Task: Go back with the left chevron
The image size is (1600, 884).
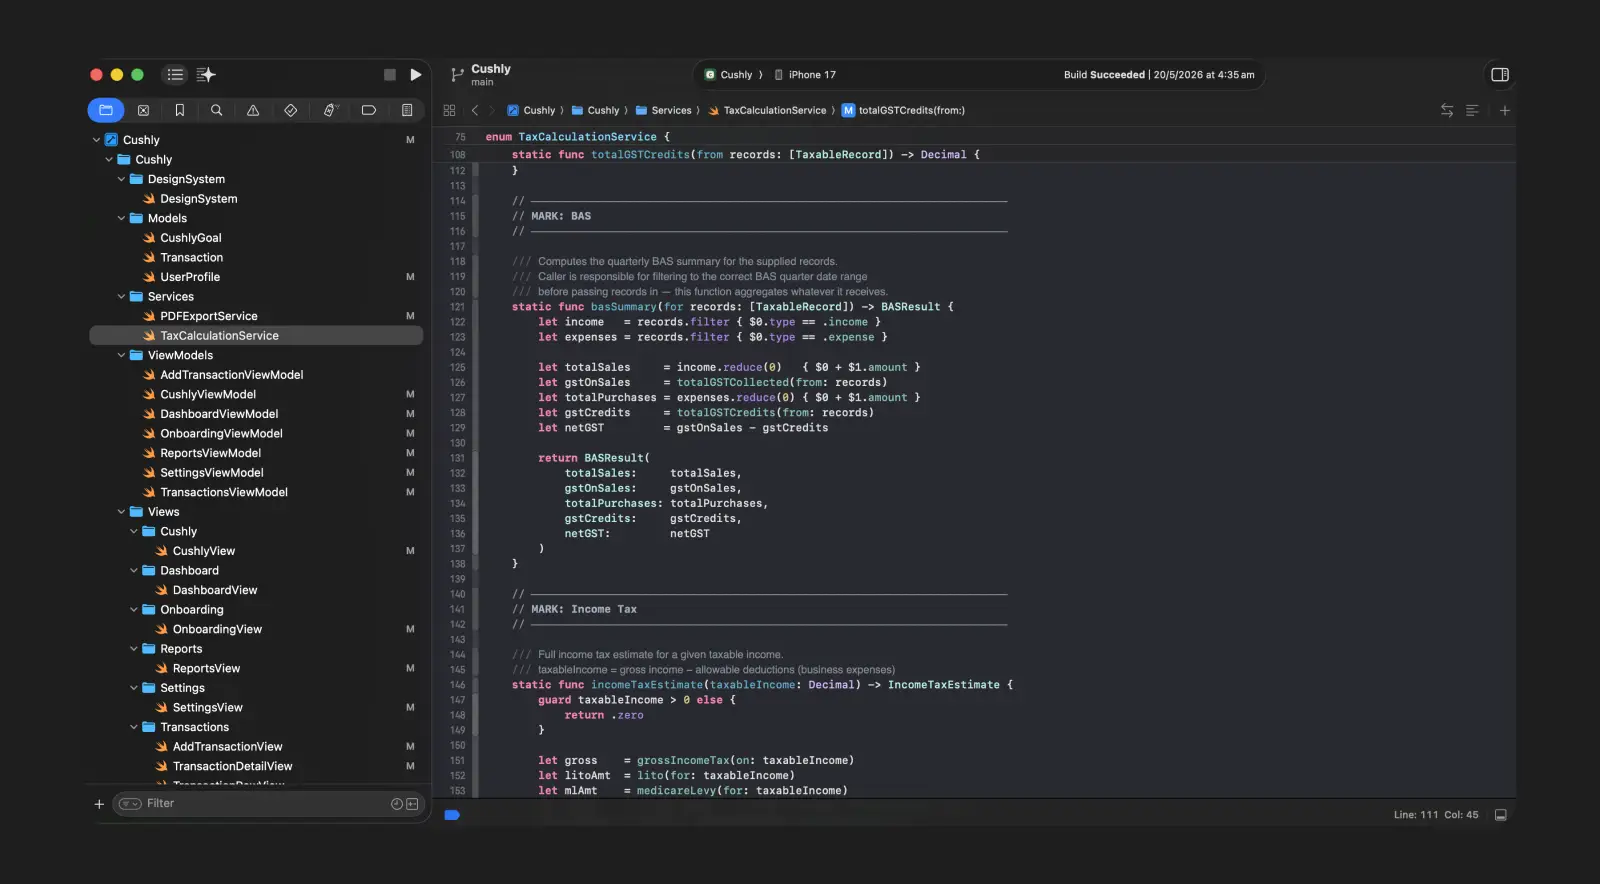Action: [x=475, y=110]
